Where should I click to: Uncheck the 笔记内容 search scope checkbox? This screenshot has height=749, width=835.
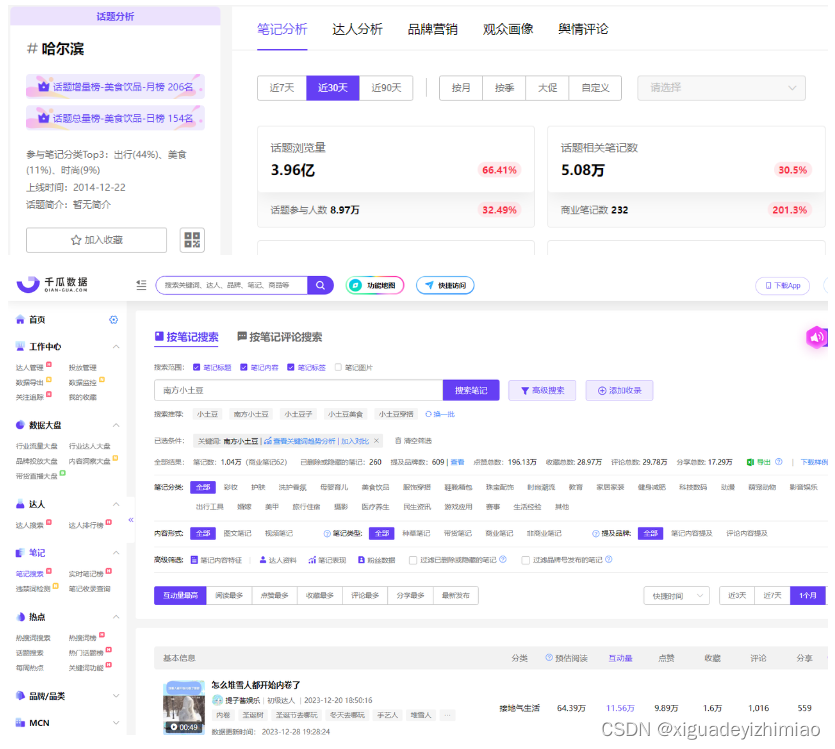coord(243,367)
